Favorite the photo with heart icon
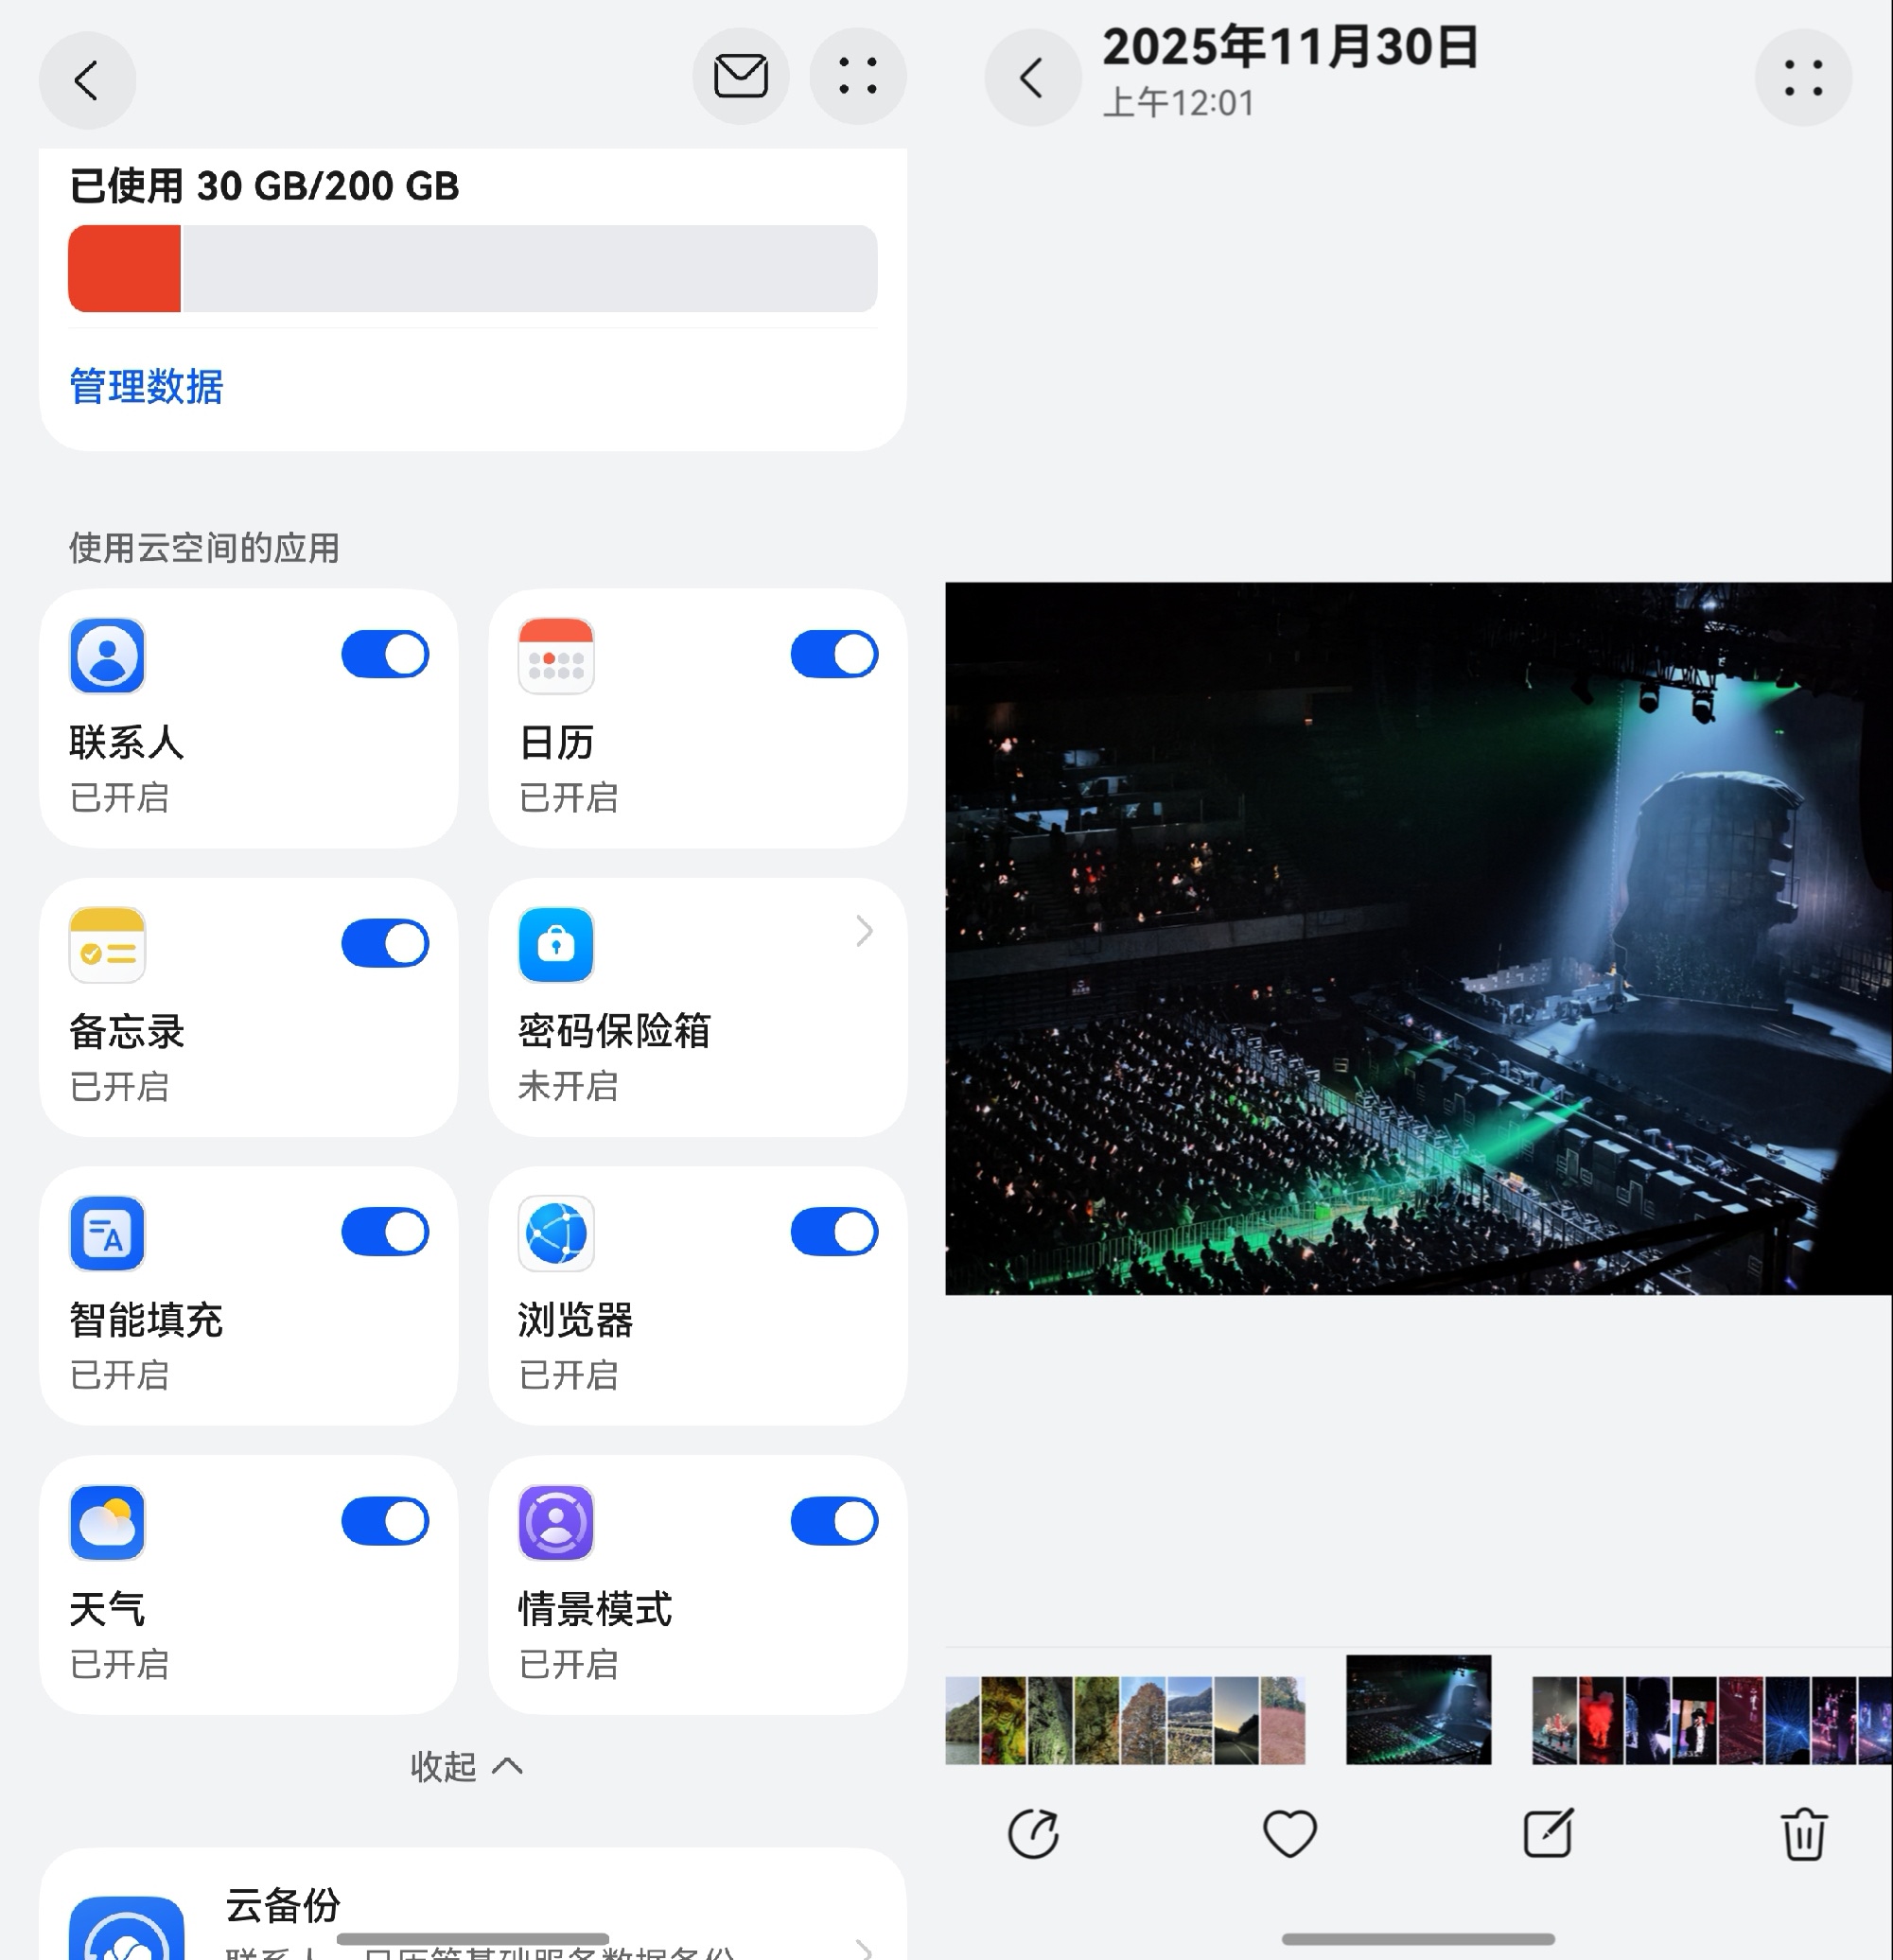The width and height of the screenshot is (1893, 1960). coord(1290,1833)
